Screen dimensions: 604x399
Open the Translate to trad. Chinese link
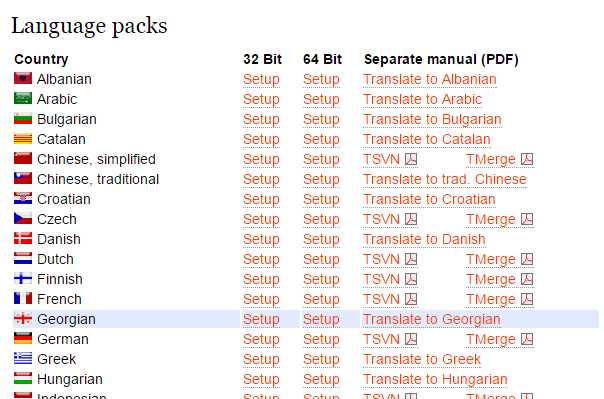(x=445, y=179)
